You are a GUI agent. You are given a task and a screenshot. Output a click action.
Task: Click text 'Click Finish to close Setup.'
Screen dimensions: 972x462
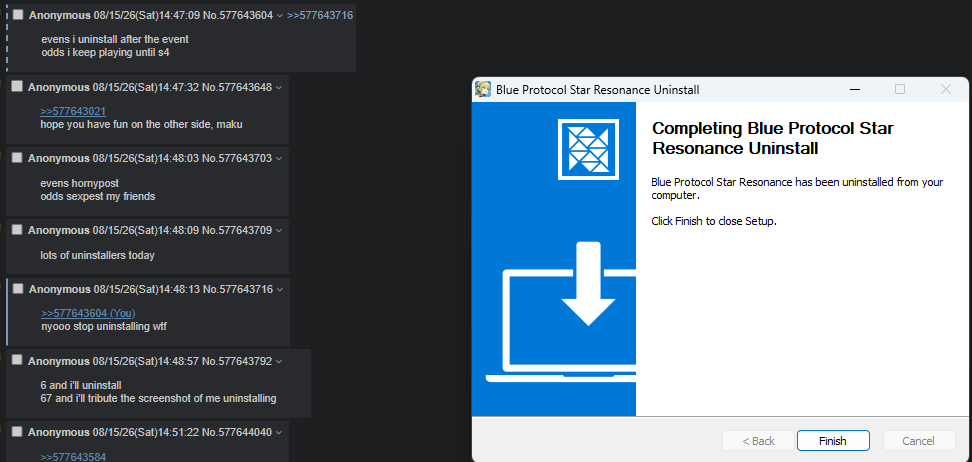714,221
